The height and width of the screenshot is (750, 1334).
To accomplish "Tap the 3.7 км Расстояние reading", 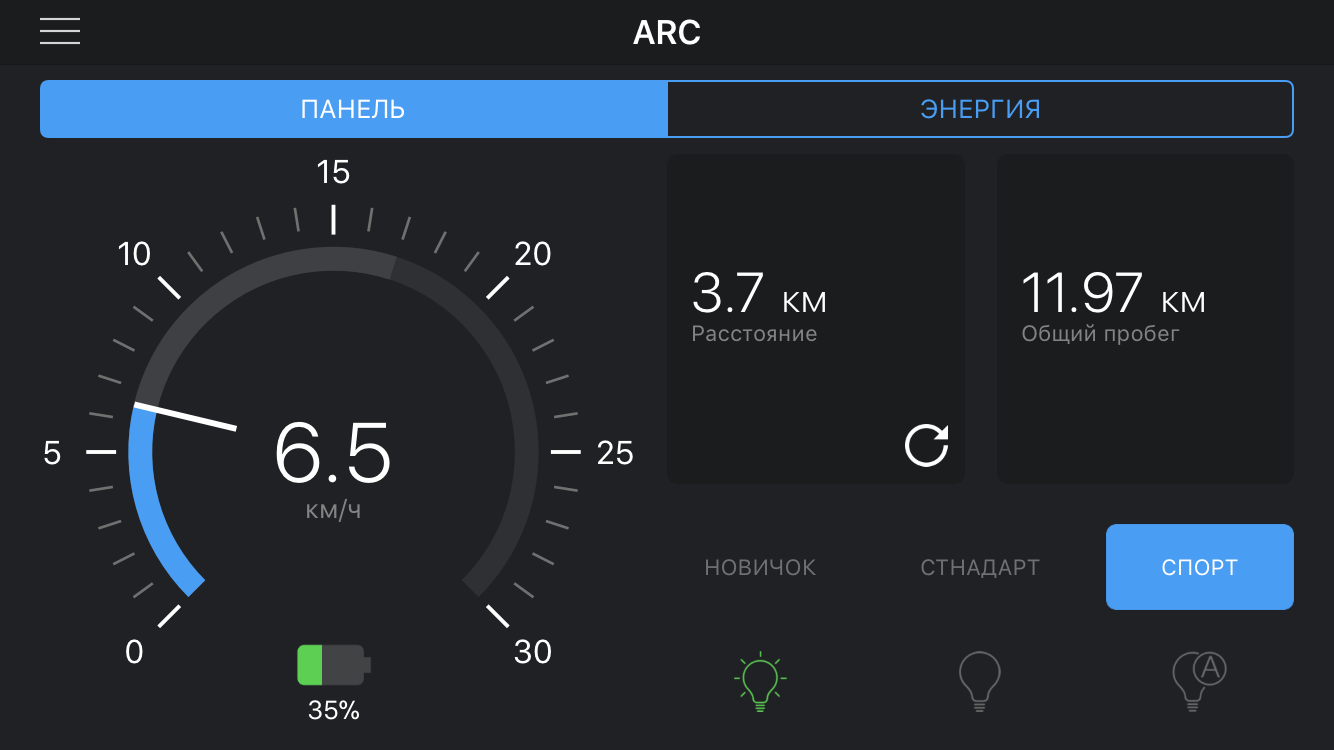I will click(759, 305).
